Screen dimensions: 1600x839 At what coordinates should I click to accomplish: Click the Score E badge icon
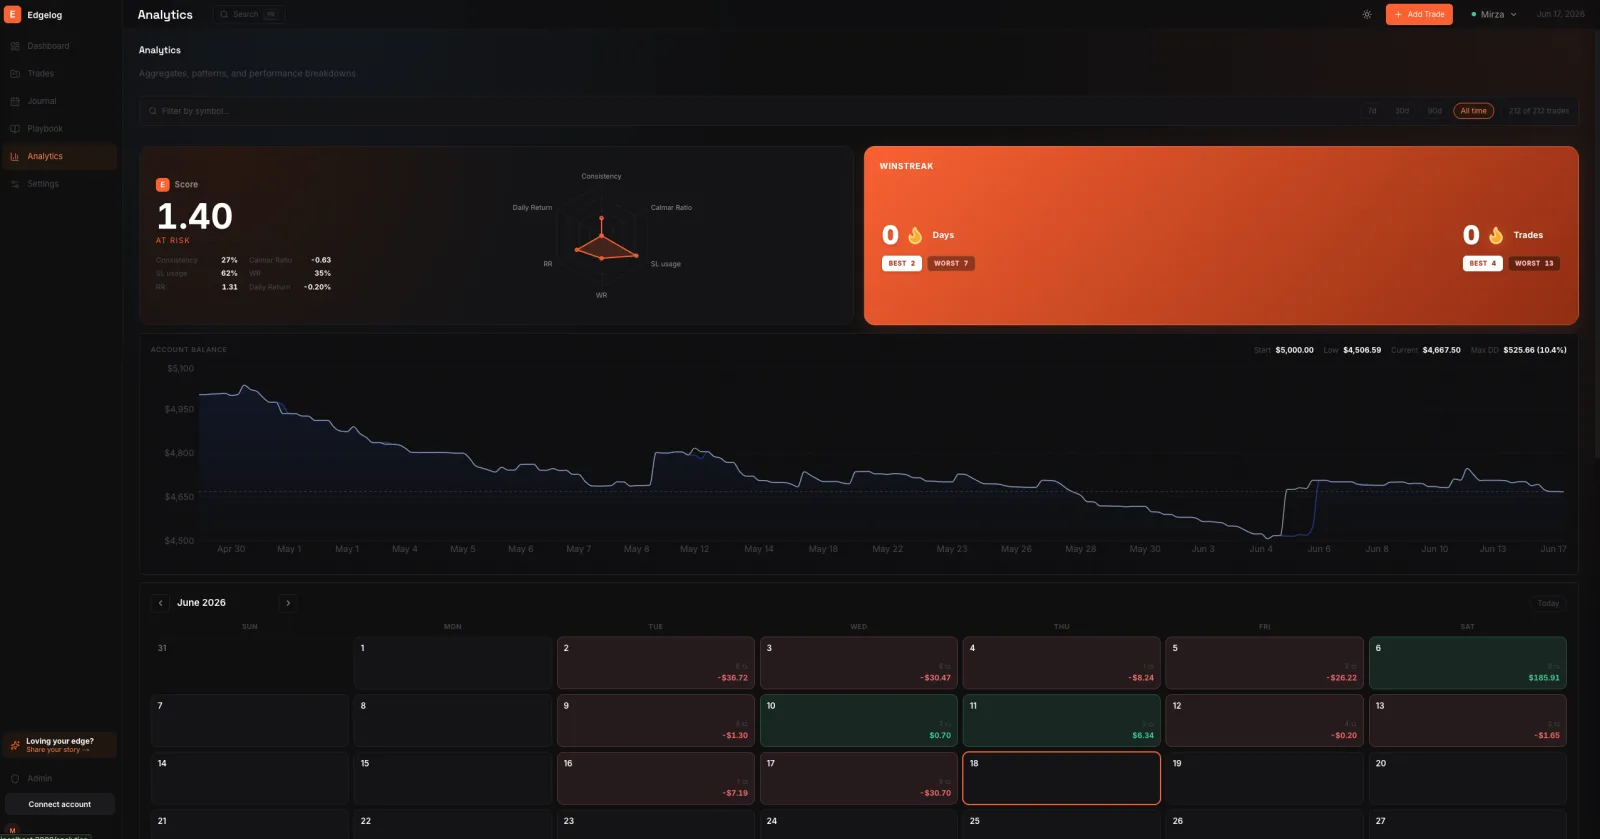[162, 184]
